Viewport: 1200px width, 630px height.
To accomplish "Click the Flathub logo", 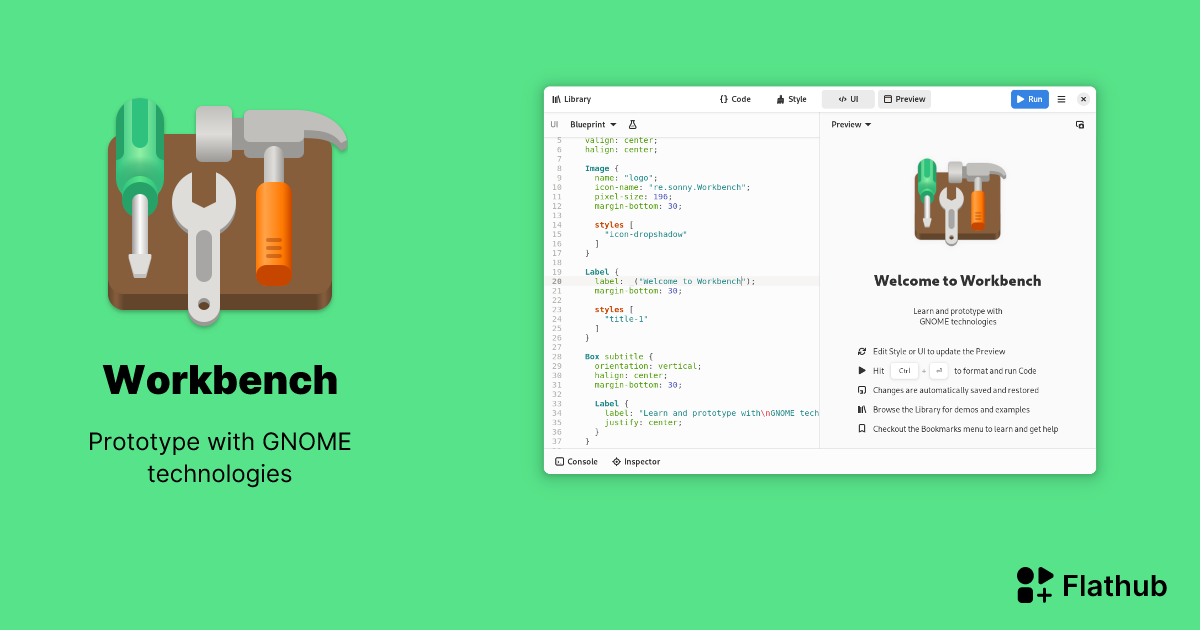I will (1089, 584).
